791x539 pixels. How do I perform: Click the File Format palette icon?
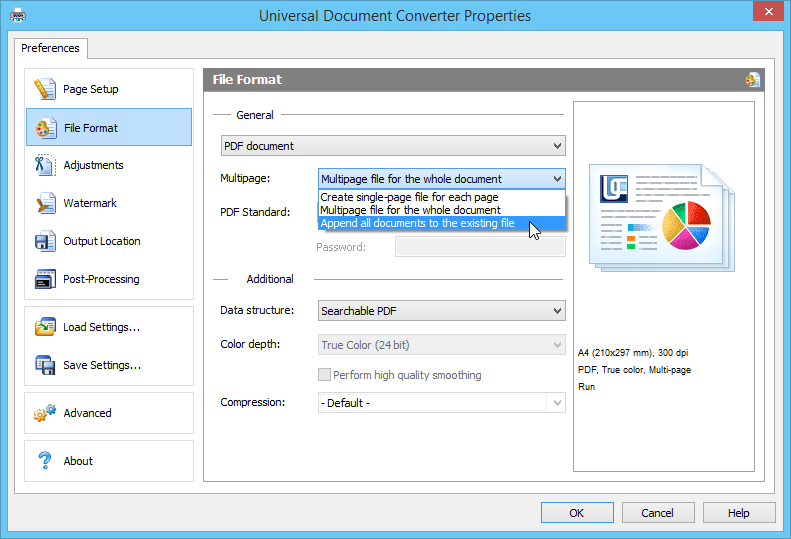tap(45, 127)
